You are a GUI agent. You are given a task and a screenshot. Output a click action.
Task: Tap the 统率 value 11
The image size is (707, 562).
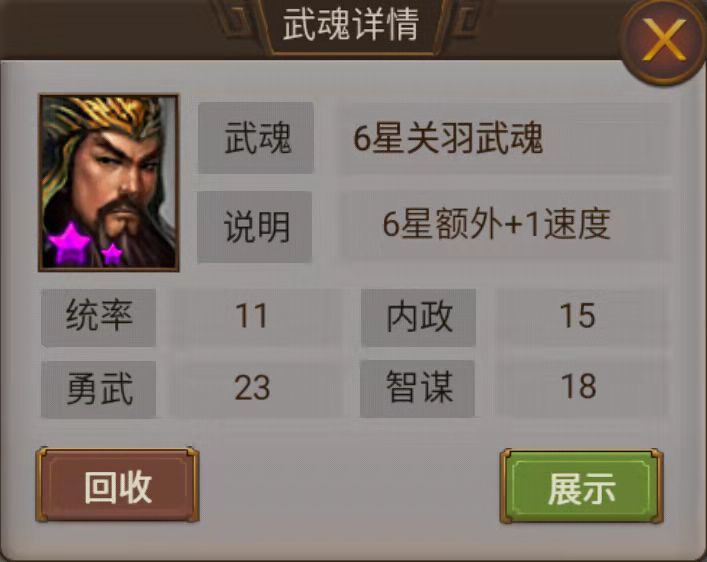[x=252, y=316]
